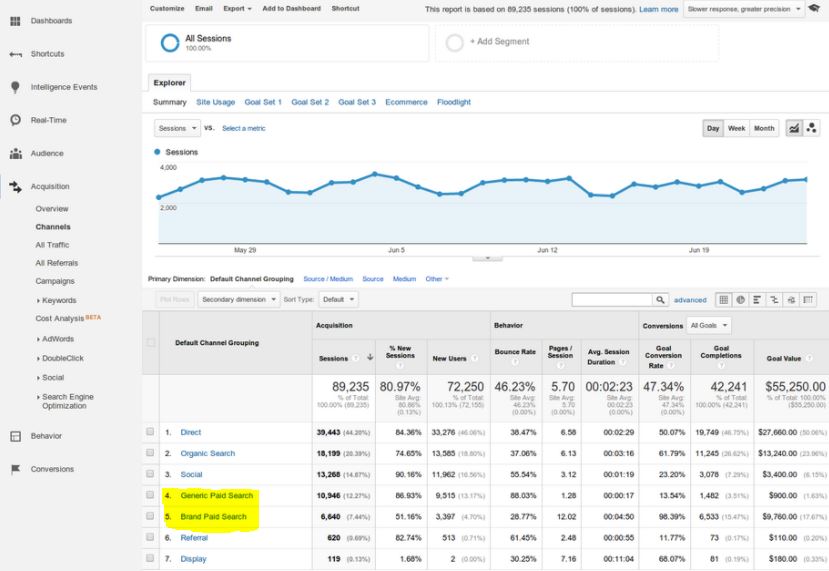Image resolution: width=829 pixels, height=571 pixels.
Task: Click the Learn more link
Action: (658, 10)
